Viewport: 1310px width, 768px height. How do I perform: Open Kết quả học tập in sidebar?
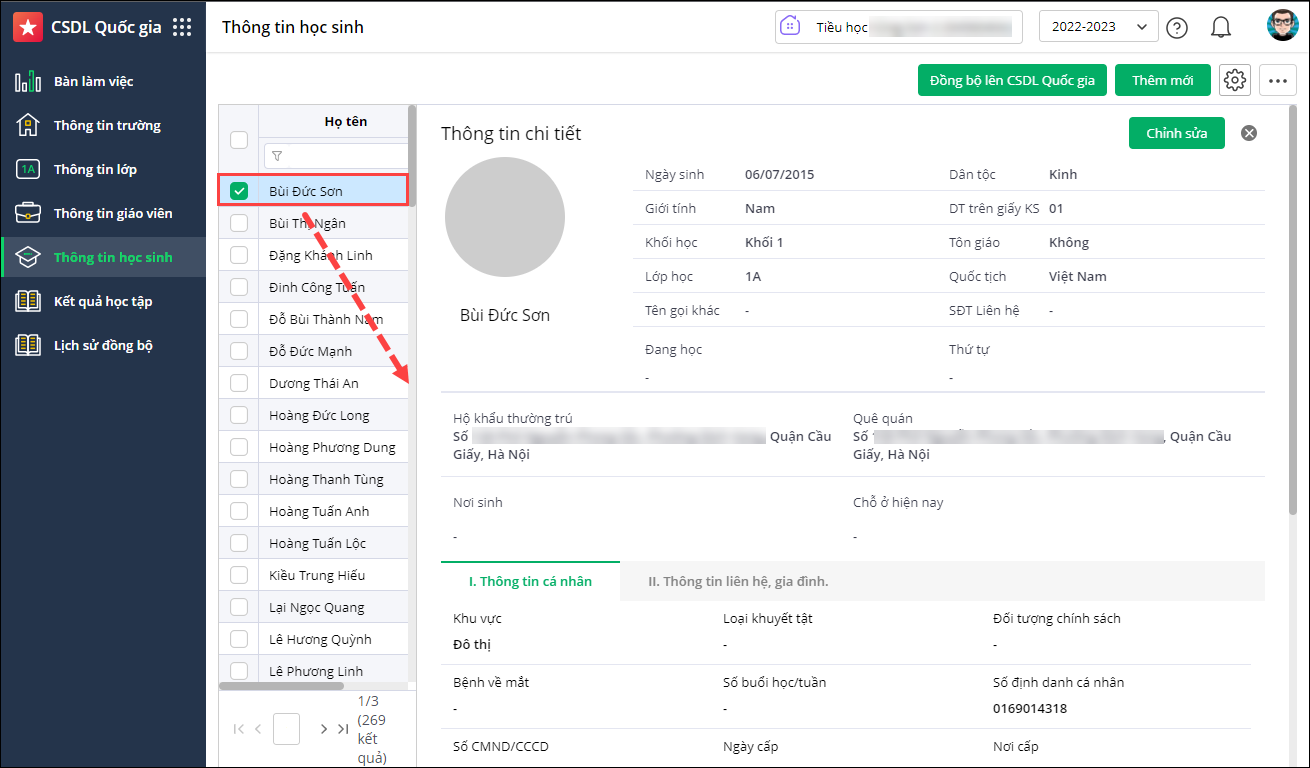[103, 301]
